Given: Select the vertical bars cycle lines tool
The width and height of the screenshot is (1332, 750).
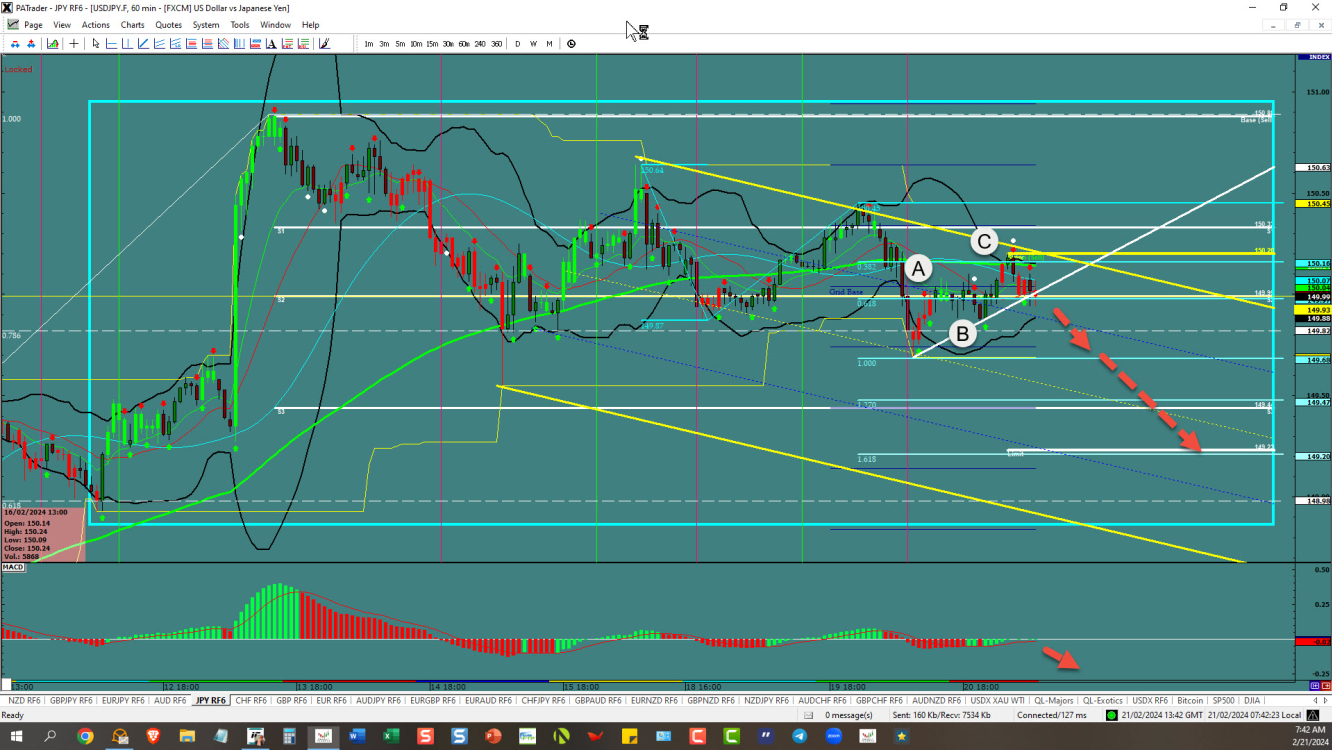Looking at the screenshot, I should click(239, 43).
